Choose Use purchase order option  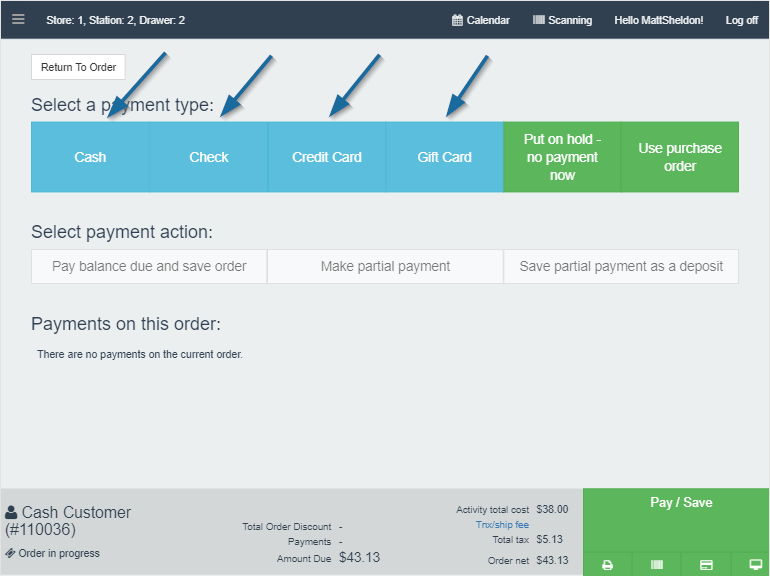(x=680, y=157)
